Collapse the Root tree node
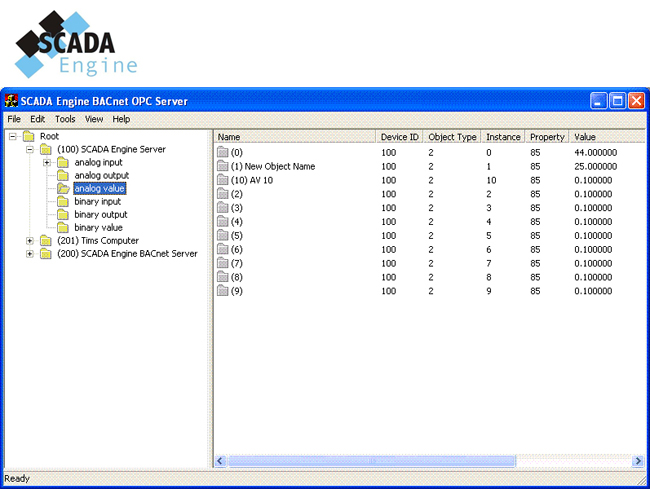650x489 pixels. pos(13,136)
